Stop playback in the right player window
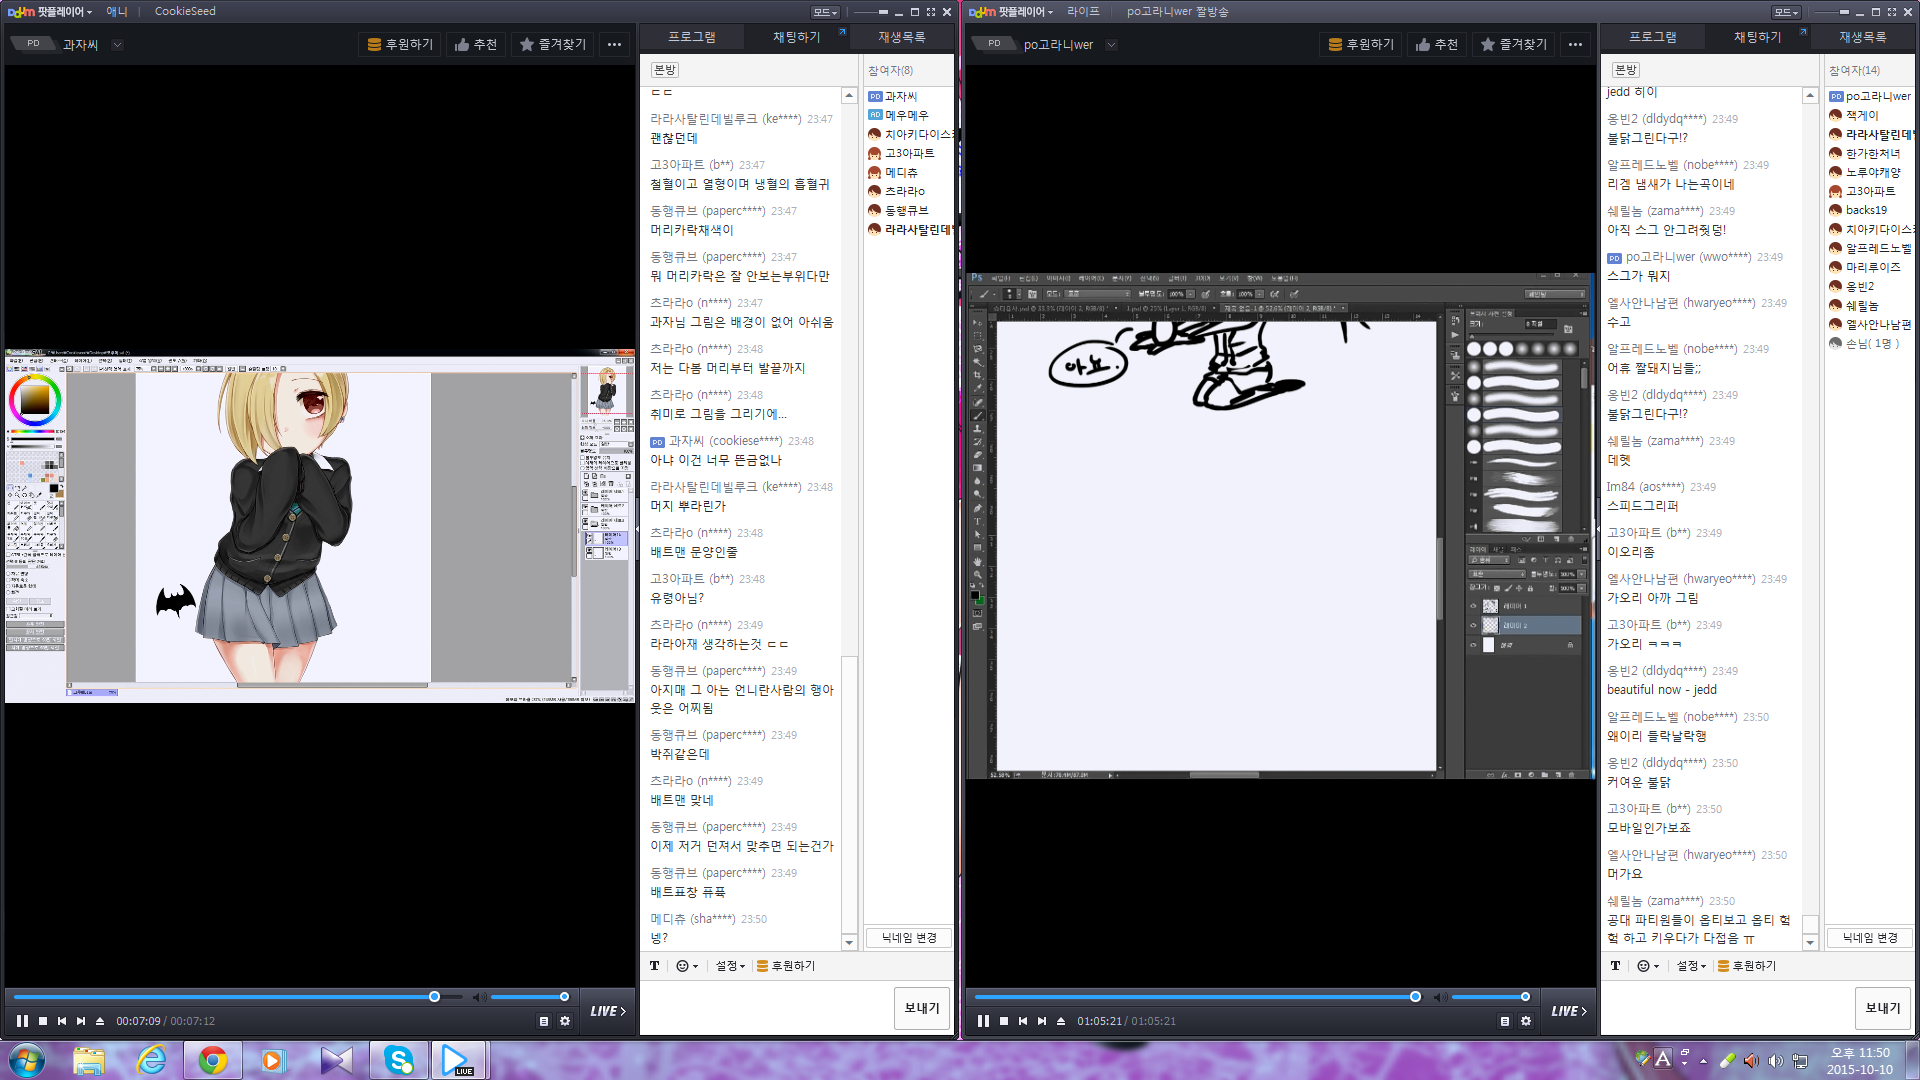The height and width of the screenshot is (1080, 1920). coord(1004,1021)
